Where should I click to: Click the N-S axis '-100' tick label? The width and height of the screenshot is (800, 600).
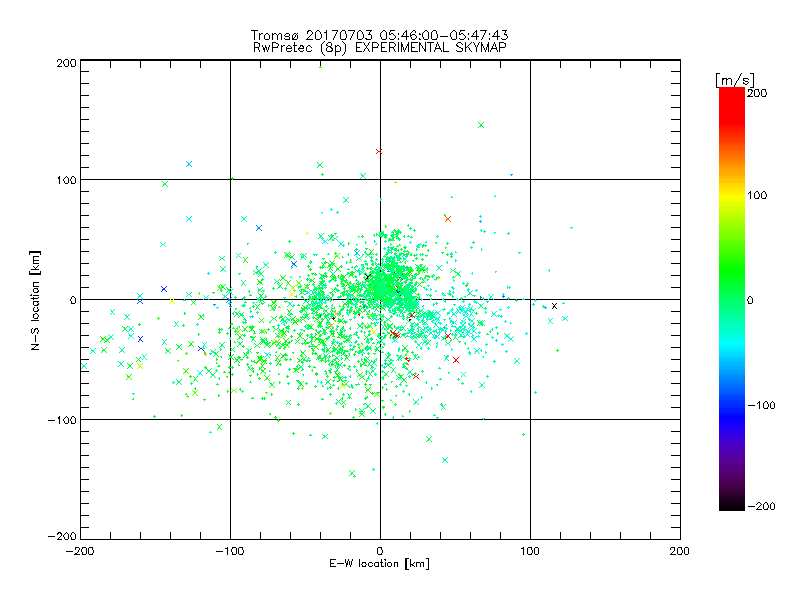tap(62, 420)
